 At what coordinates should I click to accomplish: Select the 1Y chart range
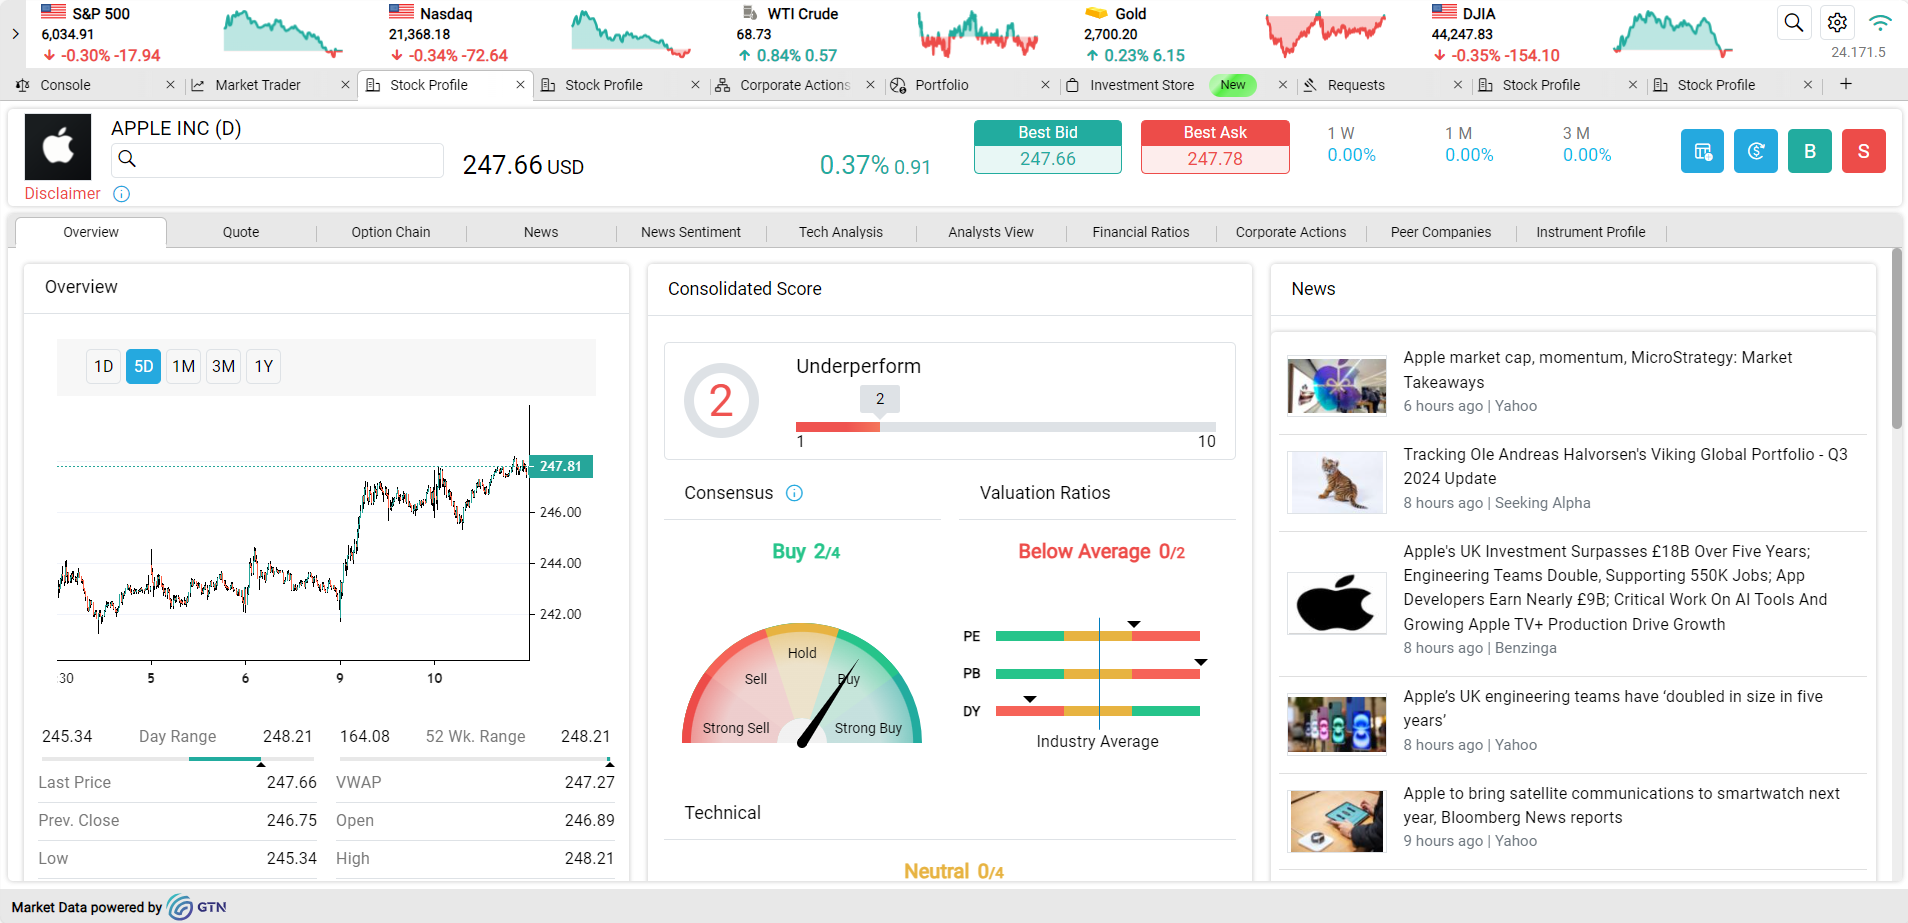pos(264,366)
